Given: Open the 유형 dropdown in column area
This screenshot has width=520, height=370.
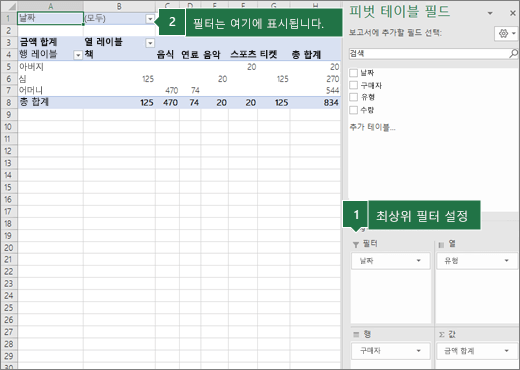Looking at the screenshot, I should click(x=507, y=261).
